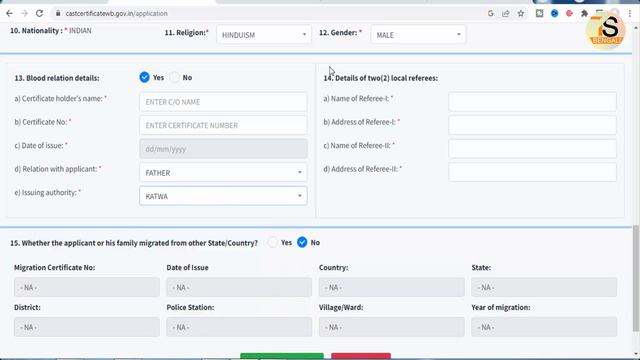Click Name of Referee-I field

point(532,102)
